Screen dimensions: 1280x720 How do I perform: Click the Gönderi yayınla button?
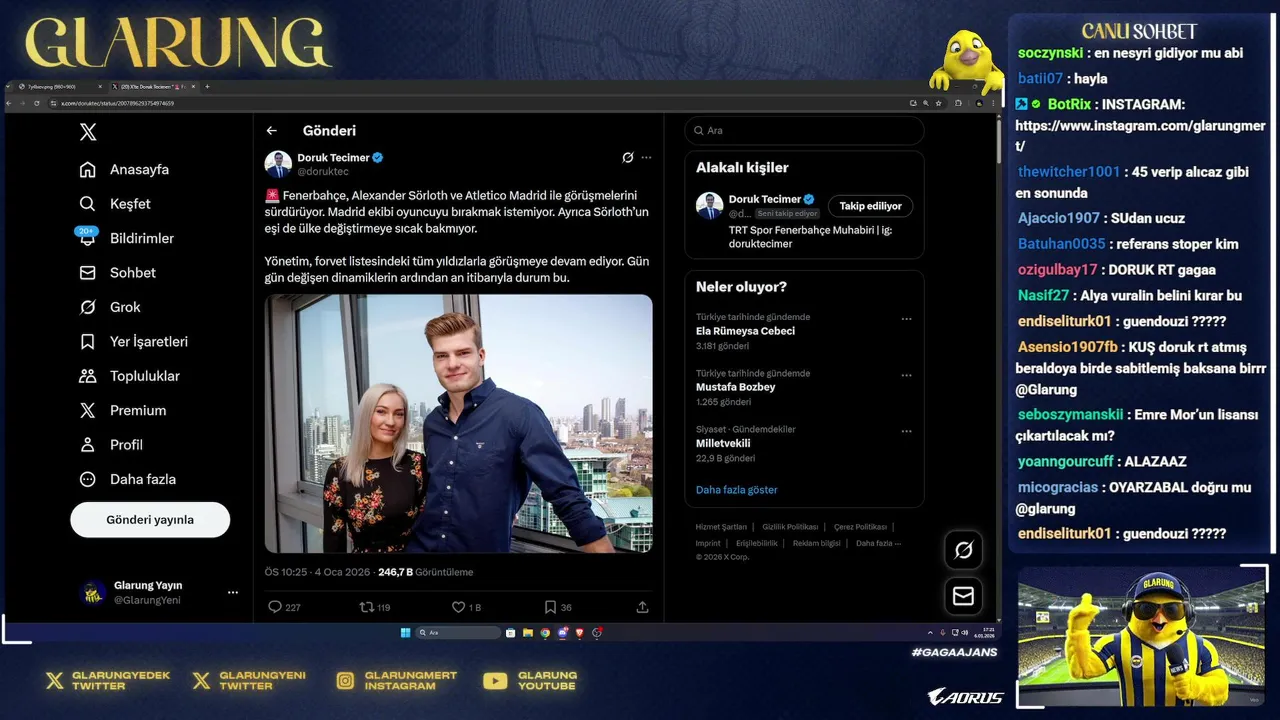click(150, 520)
